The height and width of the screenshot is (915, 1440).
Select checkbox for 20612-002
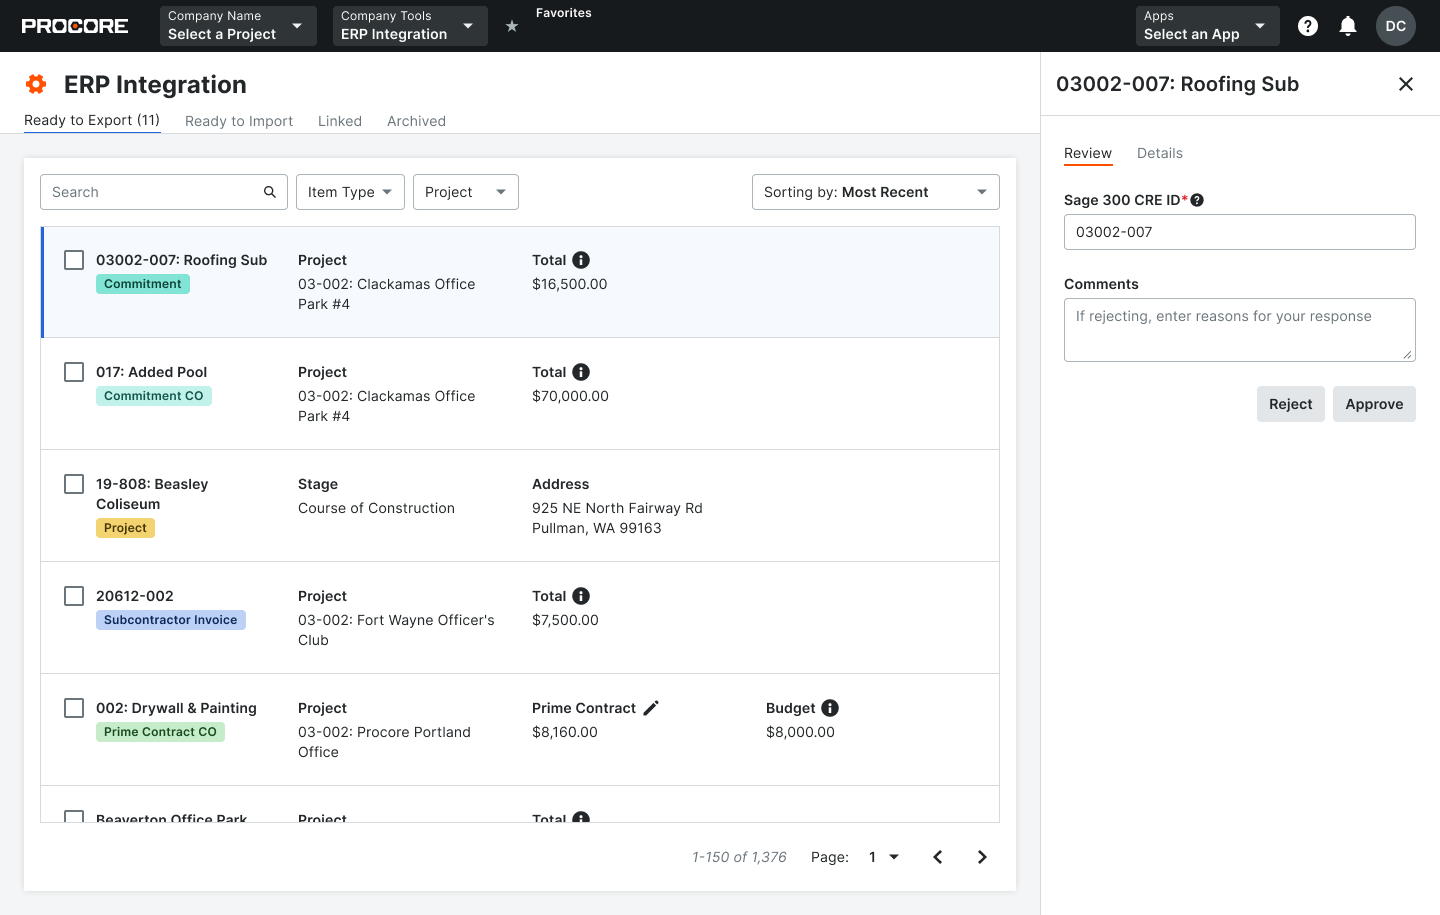[74, 596]
